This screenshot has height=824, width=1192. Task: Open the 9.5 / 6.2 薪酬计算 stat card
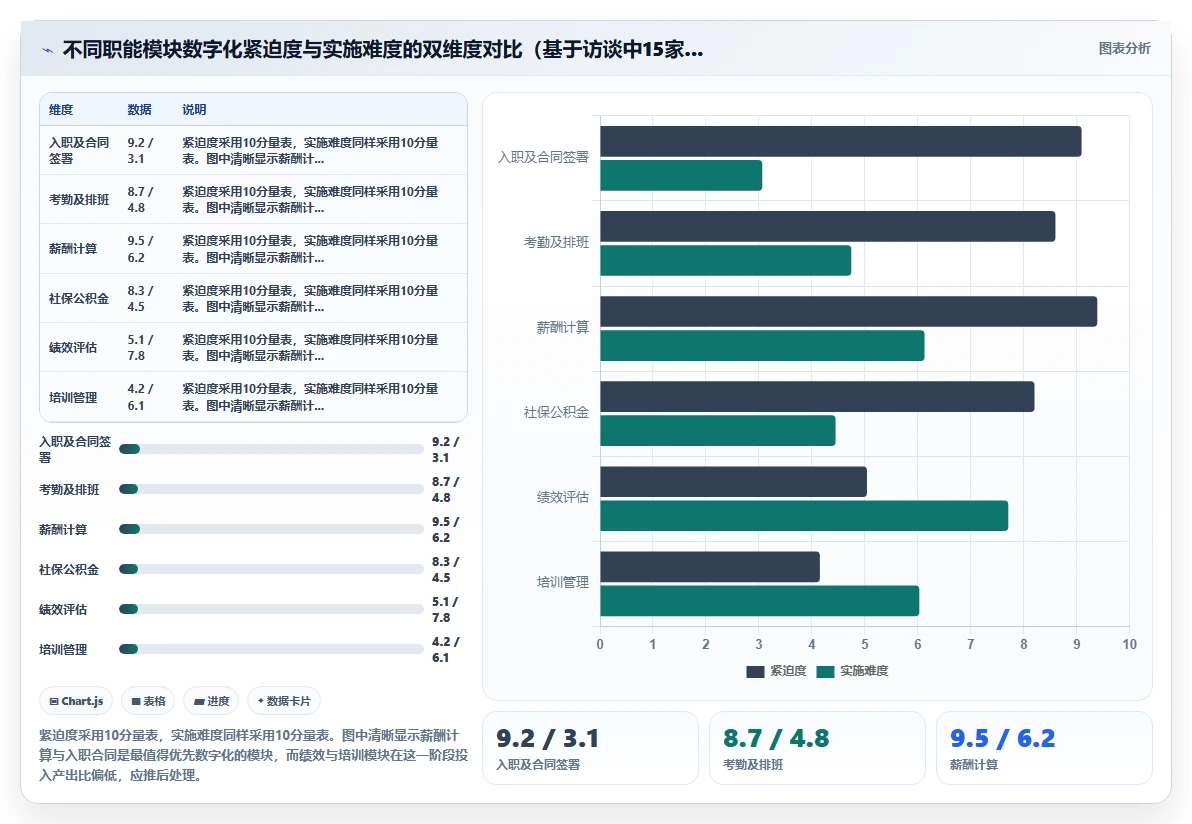(1044, 748)
